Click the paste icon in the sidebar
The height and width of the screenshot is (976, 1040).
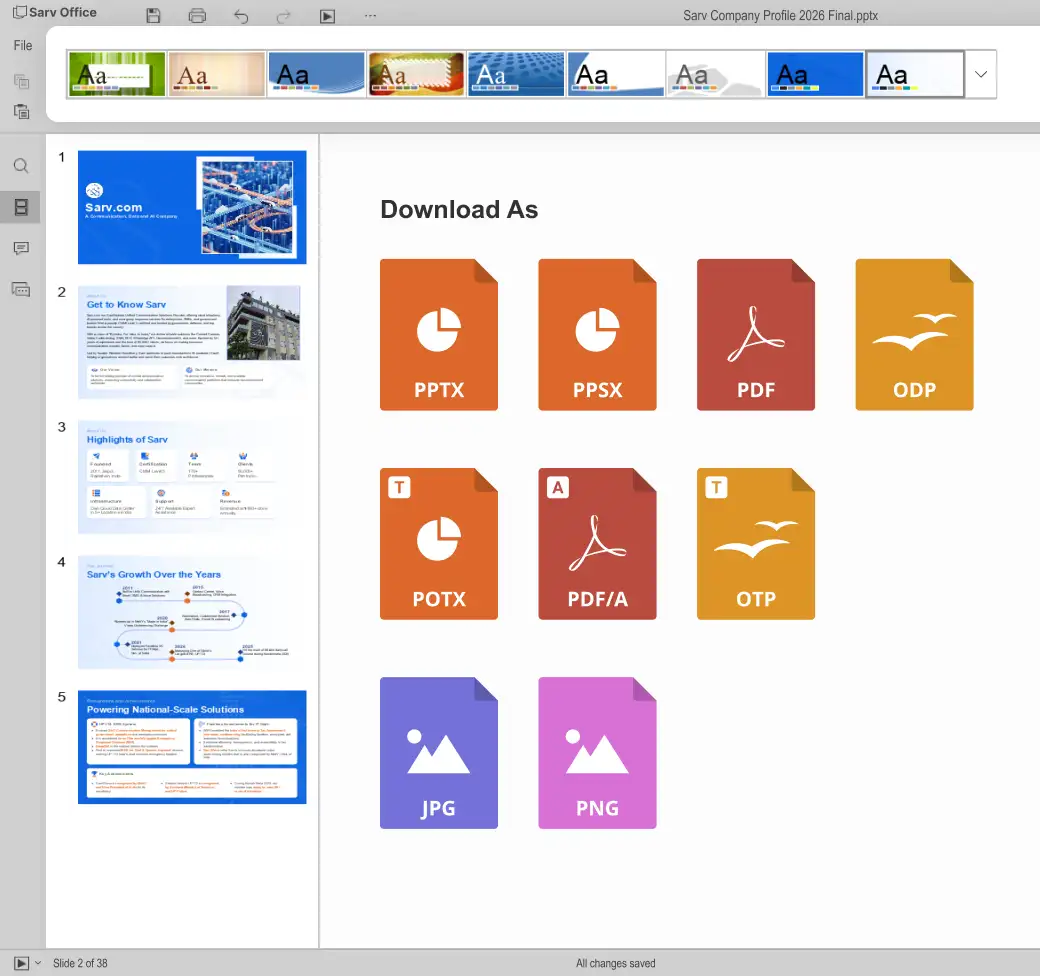click(20, 111)
